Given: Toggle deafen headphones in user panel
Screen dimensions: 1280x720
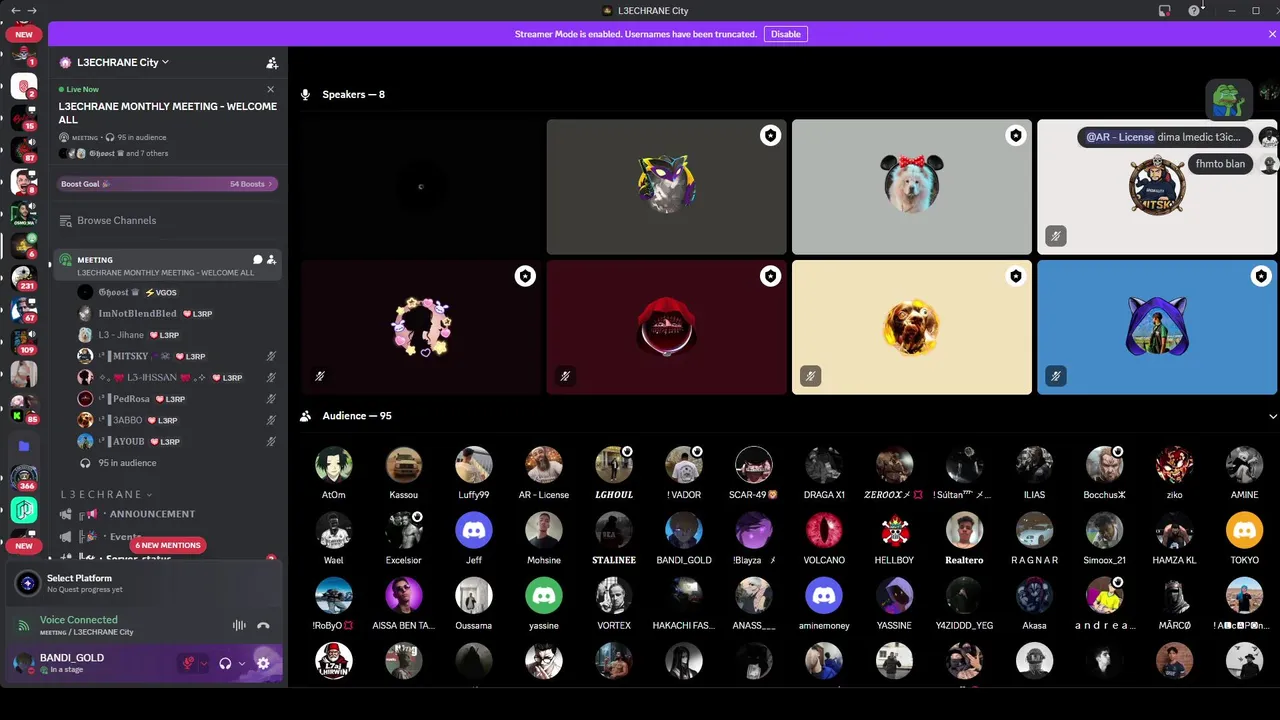Looking at the screenshot, I should click(226, 663).
